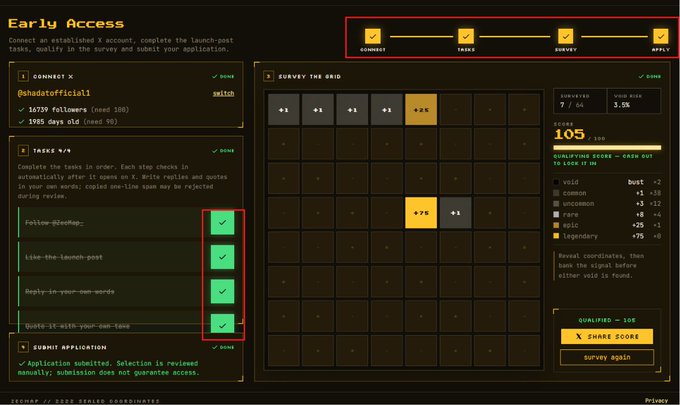
Task: Click the X logo in Connect X heading
Action: [x=71, y=76]
